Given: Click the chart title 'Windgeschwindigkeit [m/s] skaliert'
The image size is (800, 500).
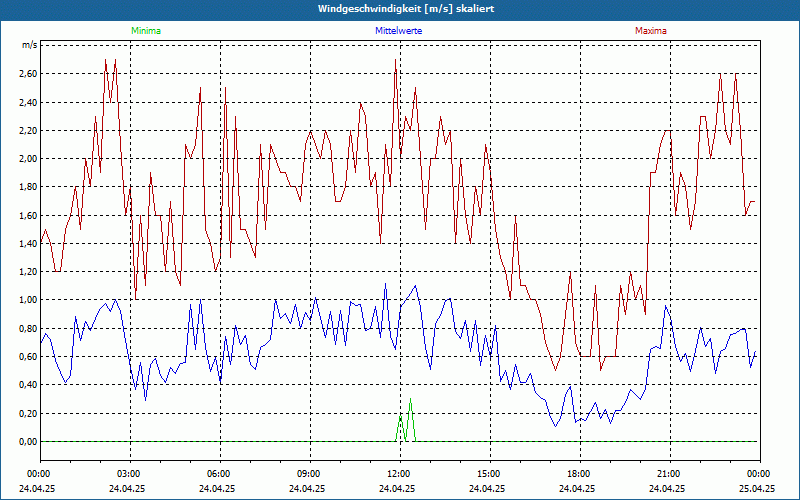Looking at the screenshot, I should coord(406,9).
